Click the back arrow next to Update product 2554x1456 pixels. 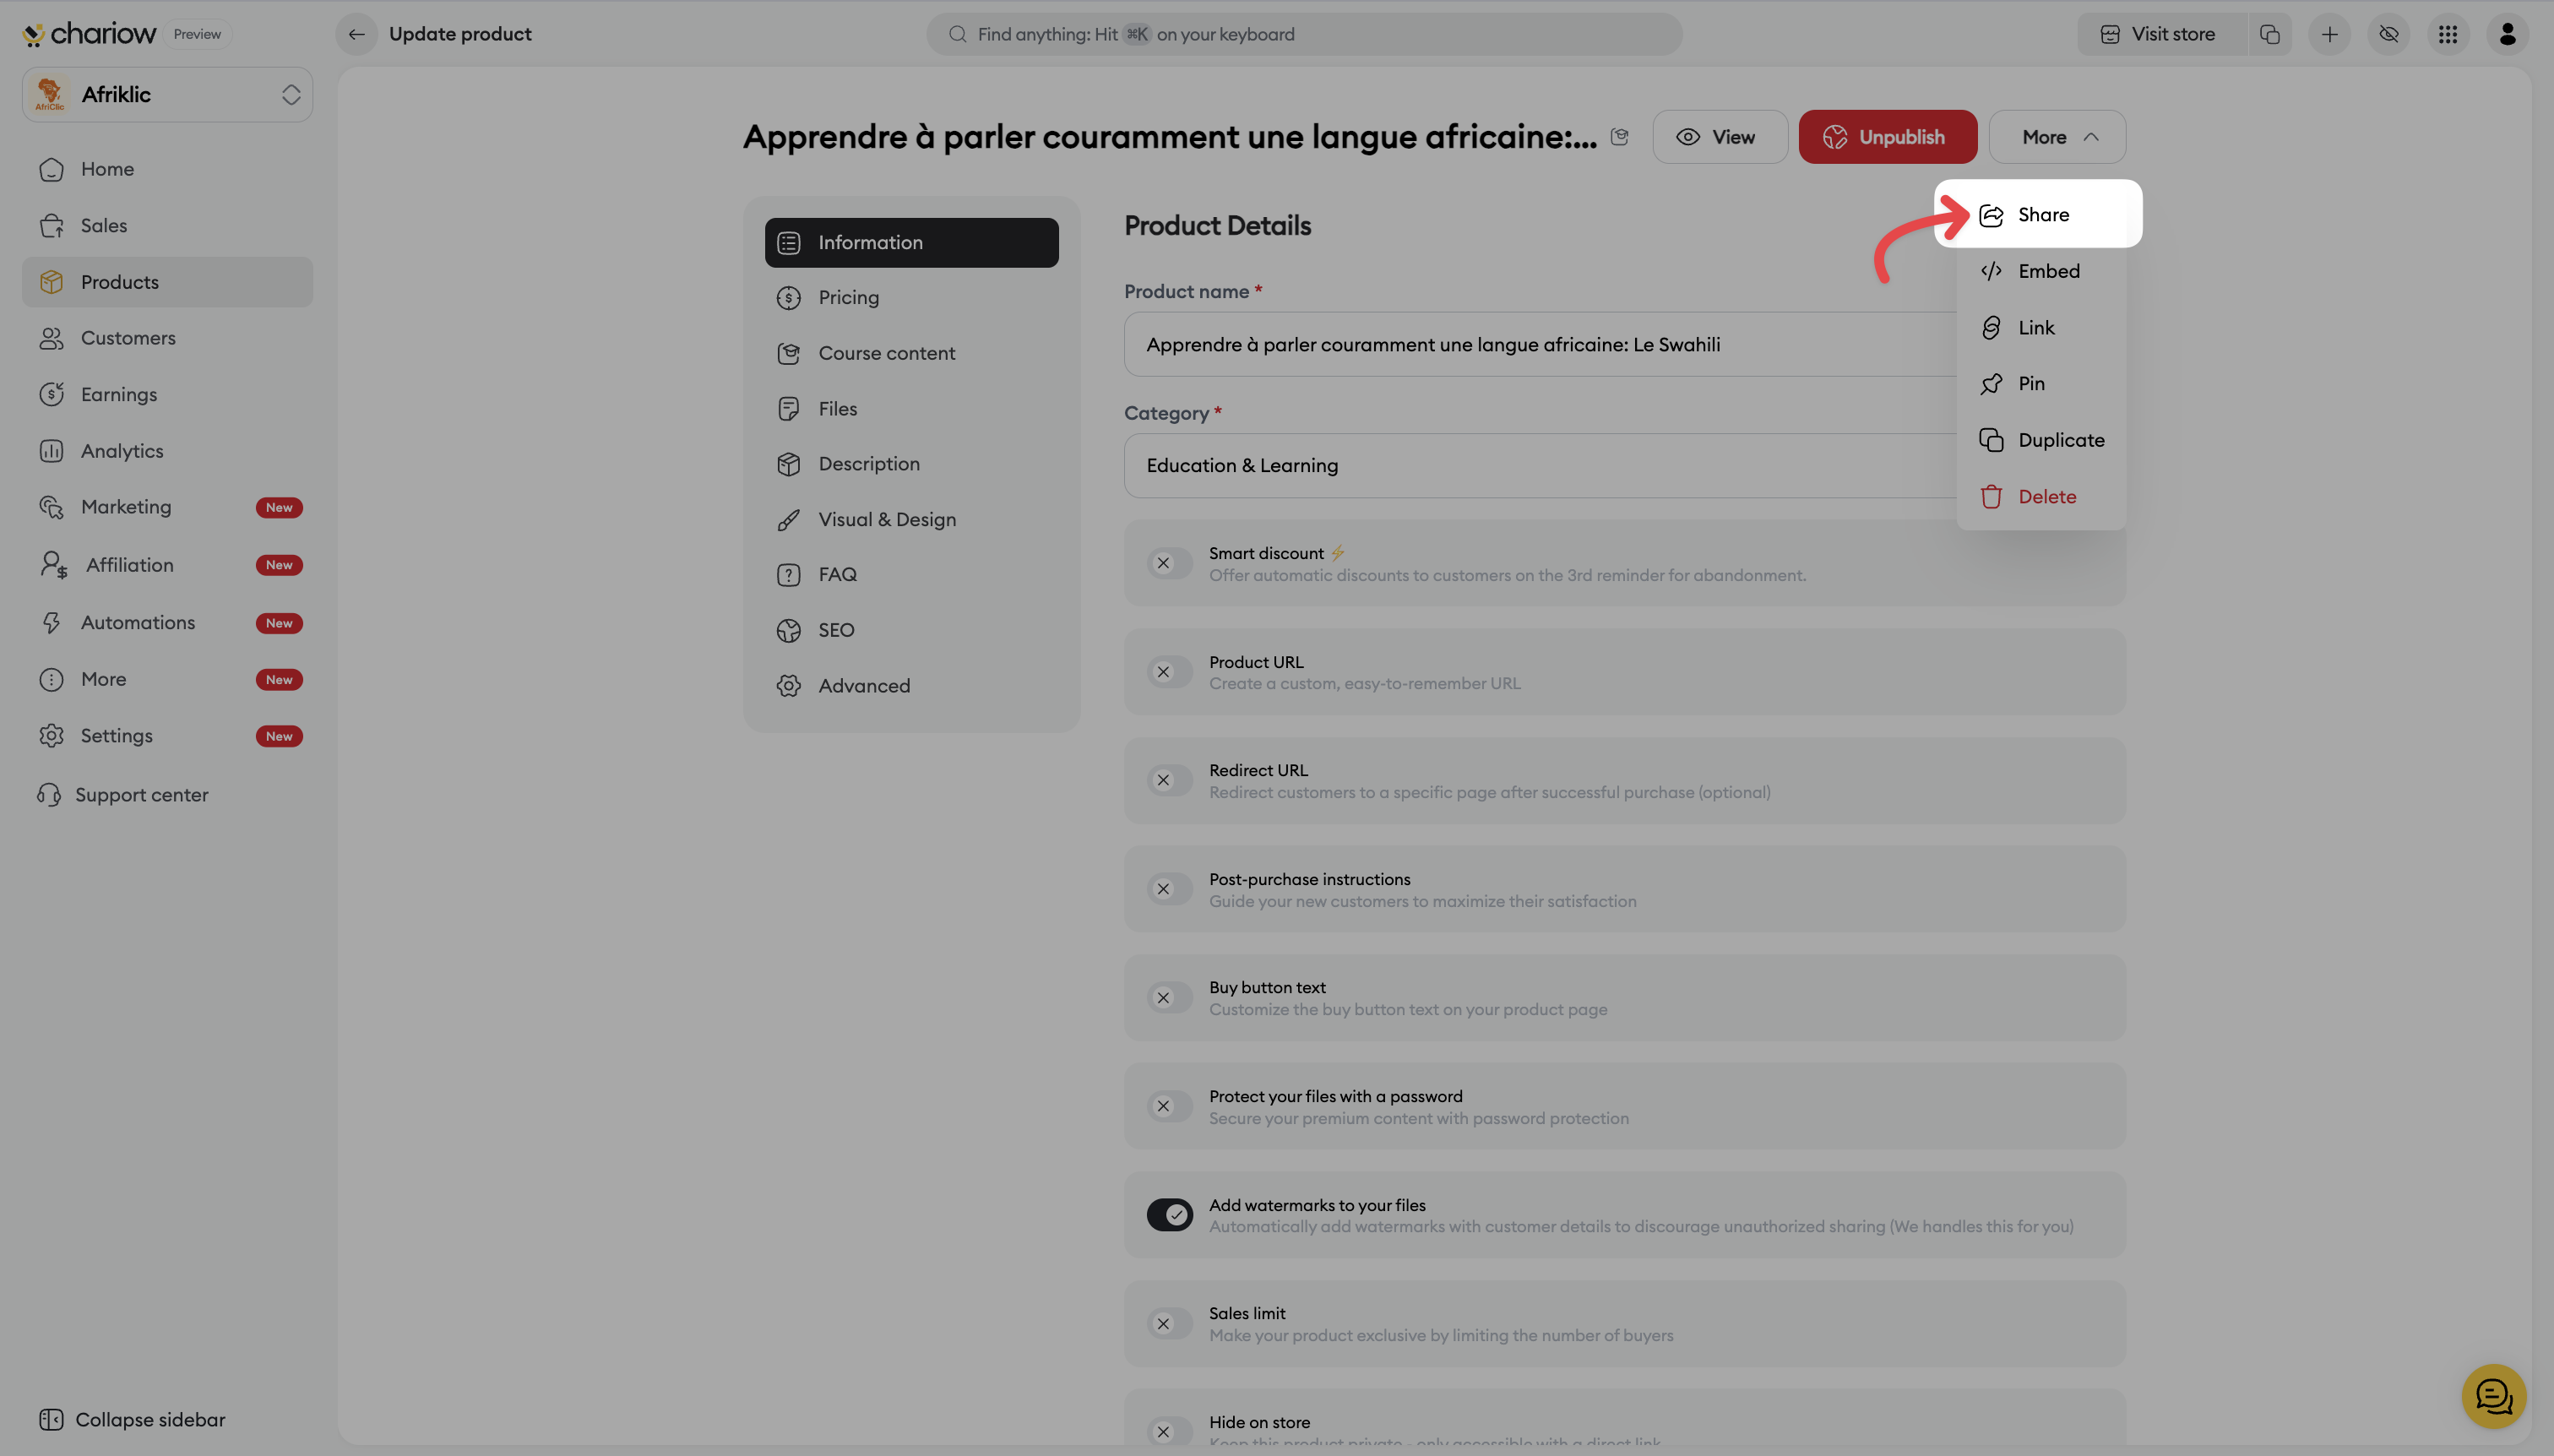[356, 34]
